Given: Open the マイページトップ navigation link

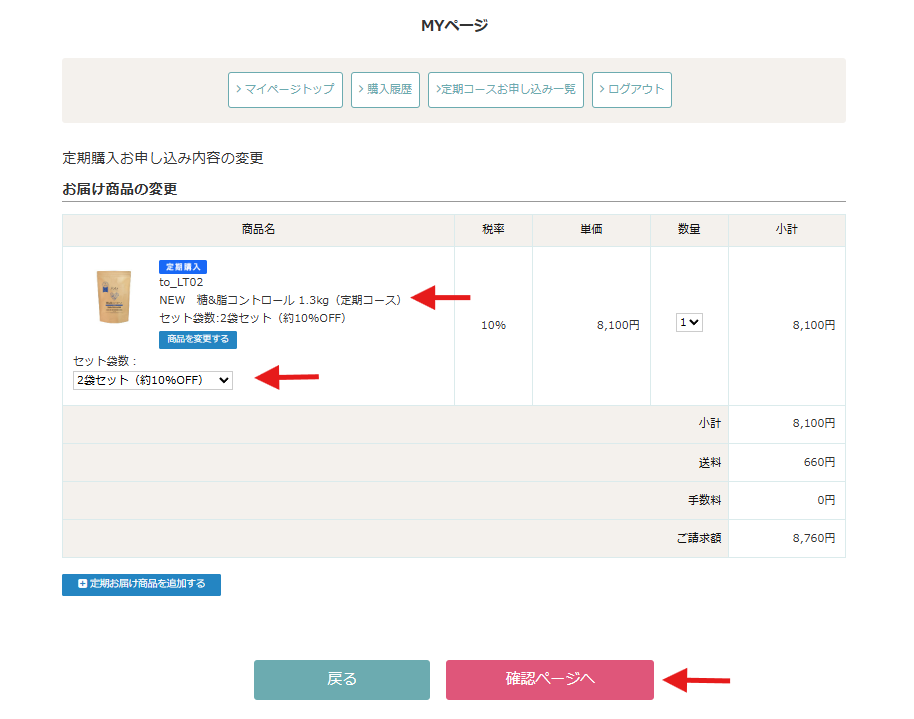Looking at the screenshot, I should [x=285, y=89].
